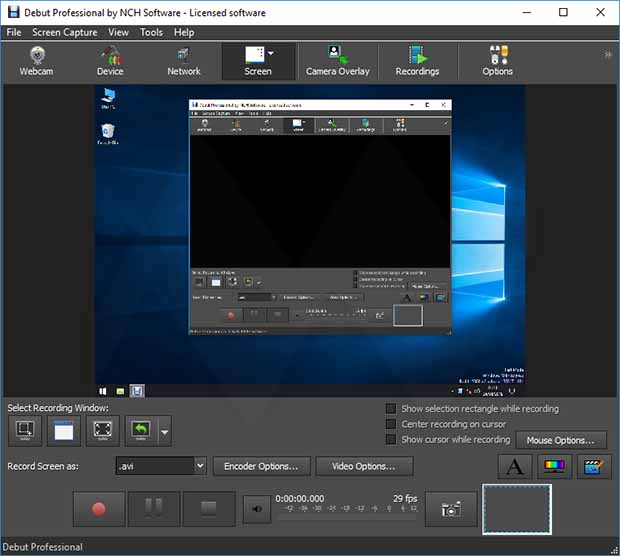Click the previous-selection green arrow icon
Screen dimensions: 620x556
(x=141, y=431)
